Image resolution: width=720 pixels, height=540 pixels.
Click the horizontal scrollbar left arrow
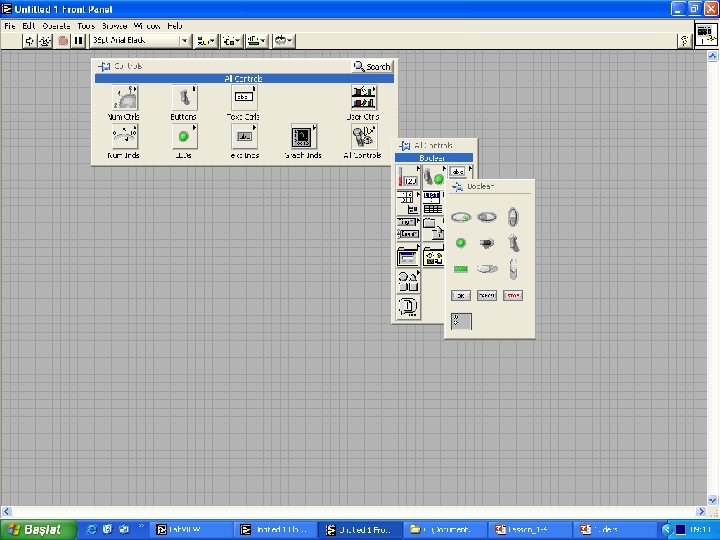point(6,511)
